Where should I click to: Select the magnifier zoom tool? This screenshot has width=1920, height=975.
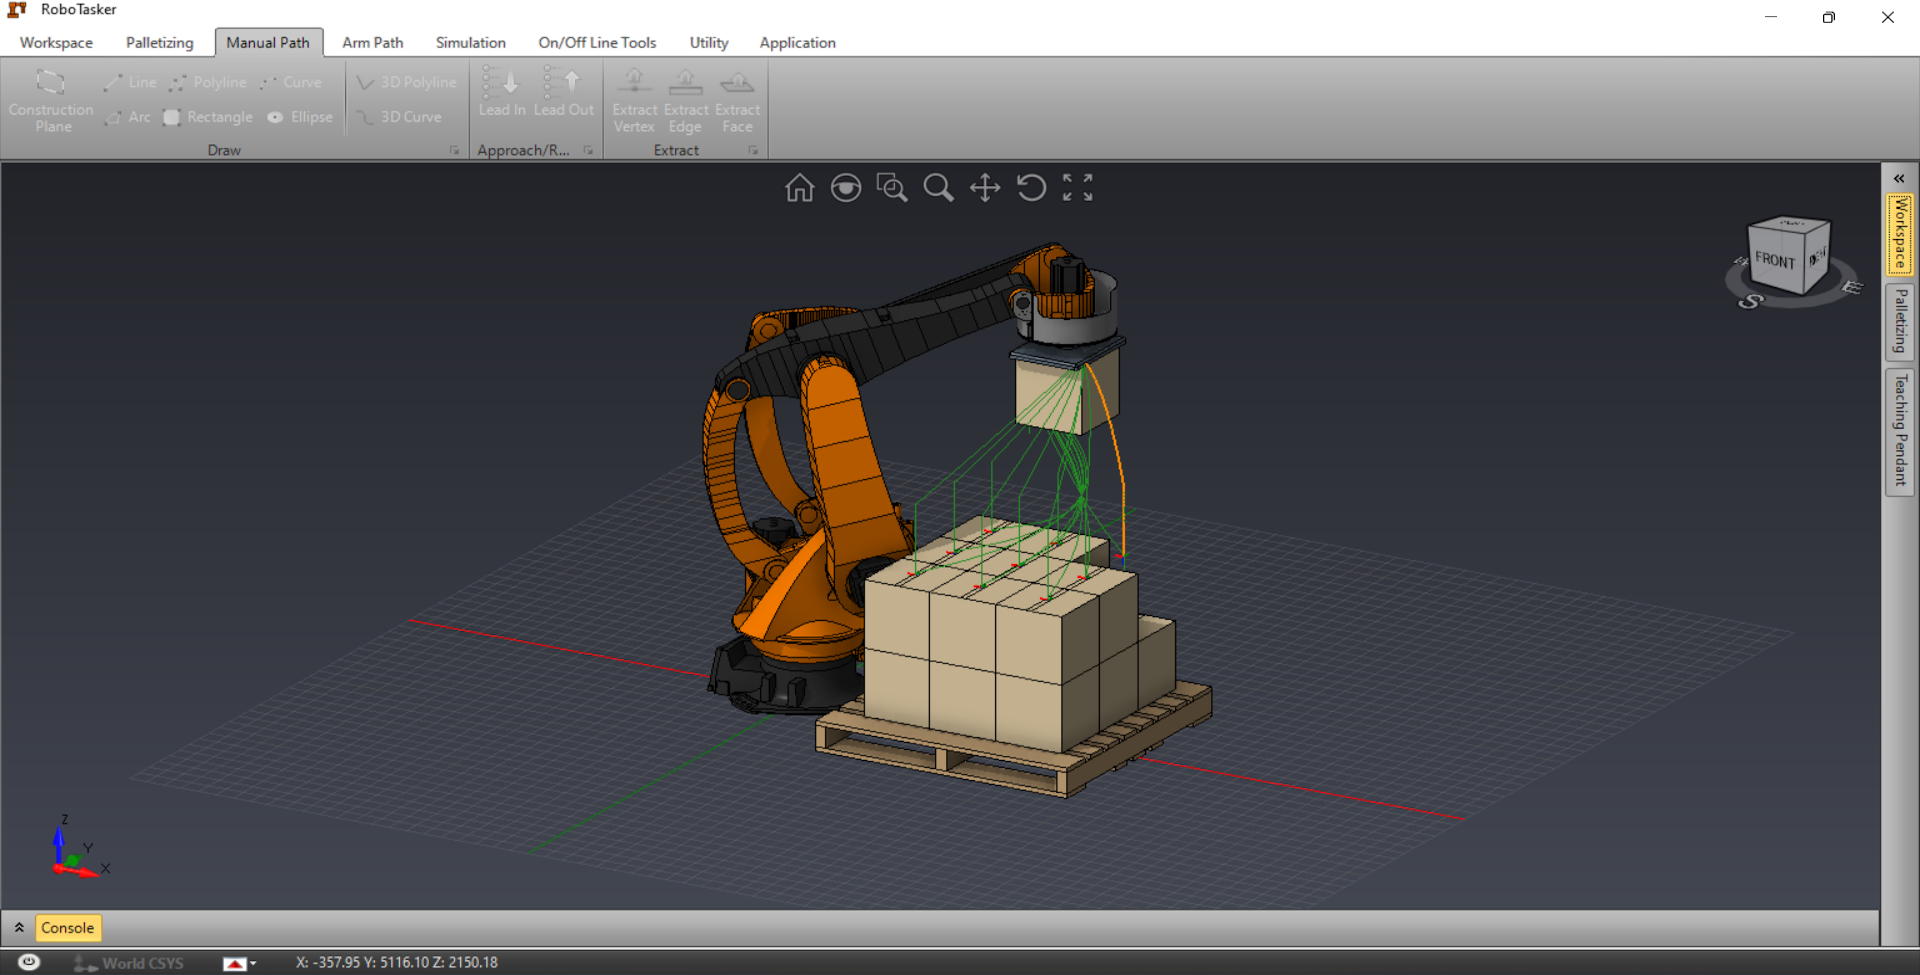(x=938, y=187)
